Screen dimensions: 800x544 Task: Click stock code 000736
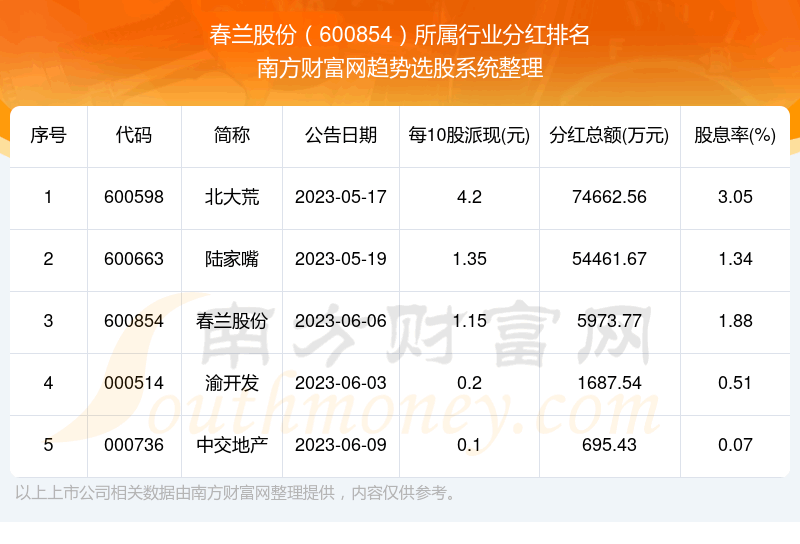point(134,445)
